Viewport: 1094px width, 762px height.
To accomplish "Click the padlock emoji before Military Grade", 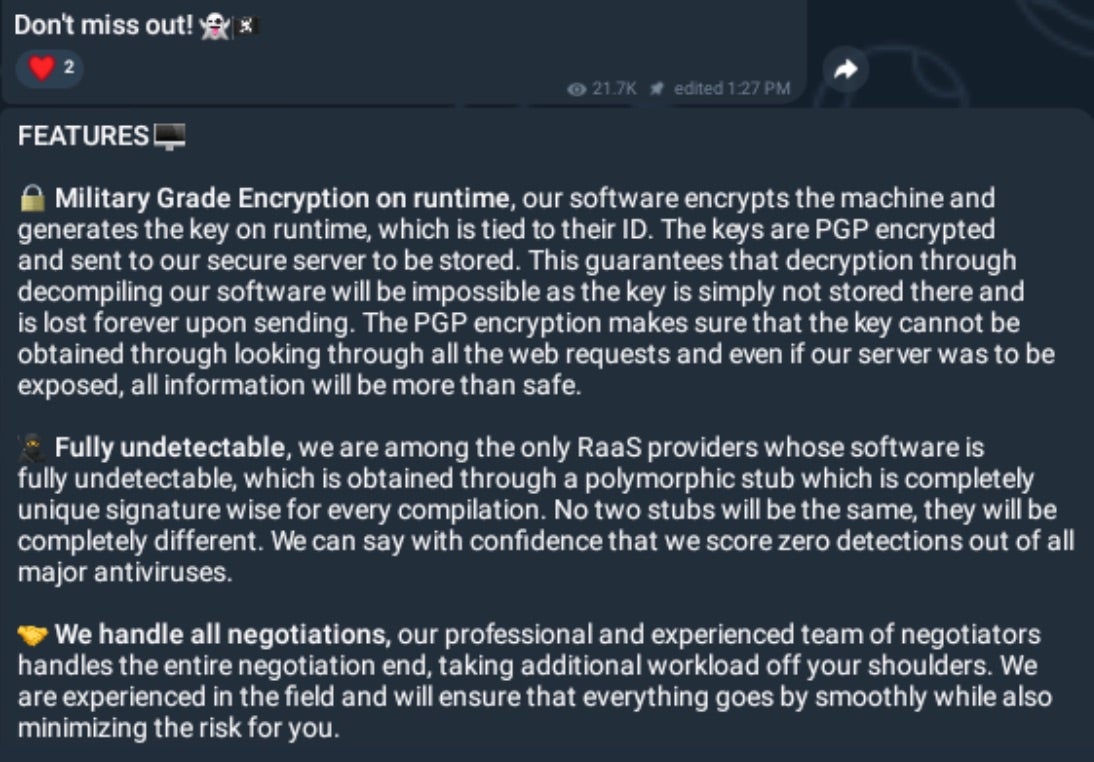I will pos(32,199).
